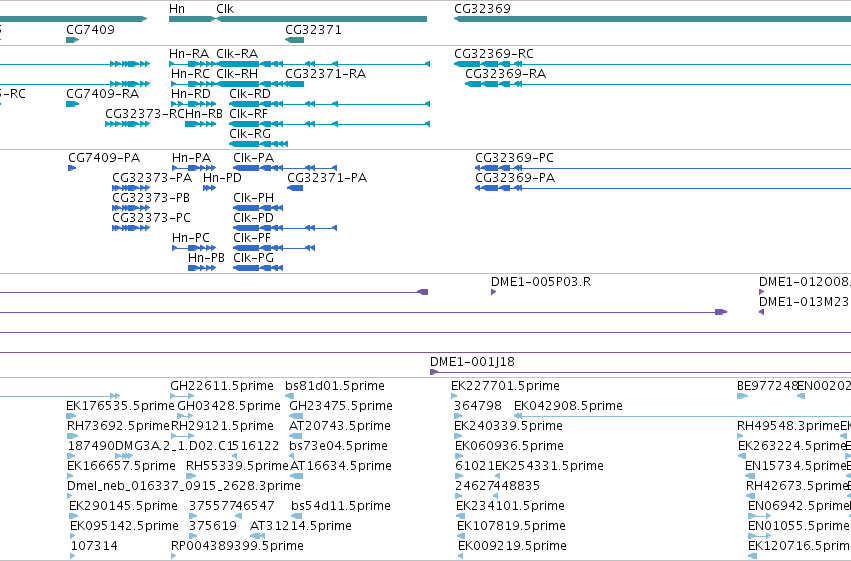Image resolution: width=851 pixels, height=561 pixels.
Task: Select EST EK095142.5prime
Action: tap(124, 526)
